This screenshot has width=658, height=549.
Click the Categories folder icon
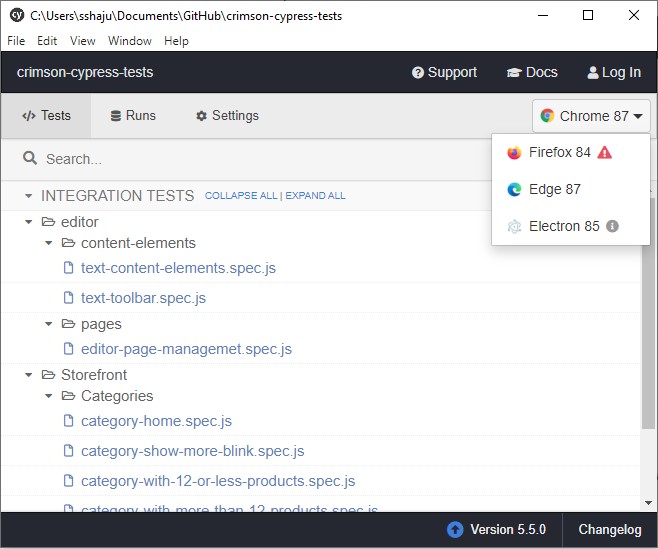pos(68,395)
